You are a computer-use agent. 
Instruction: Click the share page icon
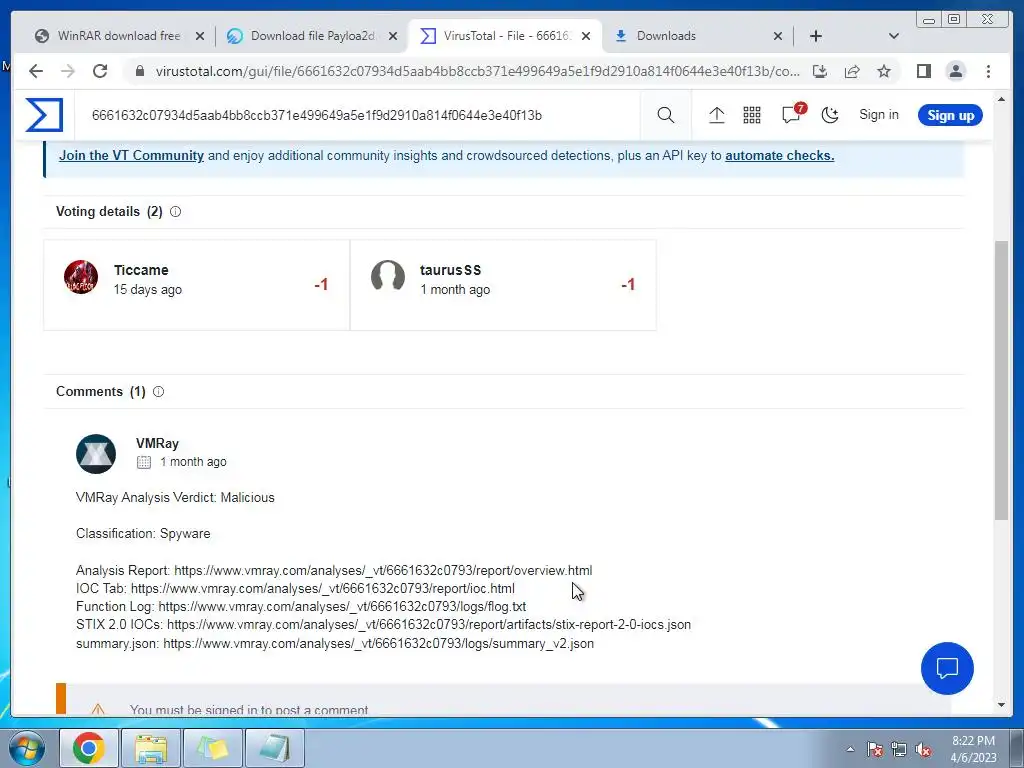pyautogui.click(x=852, y=71)
